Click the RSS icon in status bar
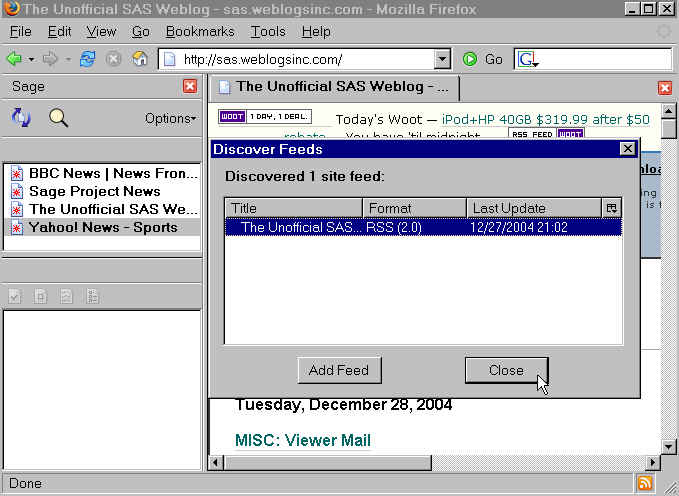Screen dimensions: 679x496 646,484
